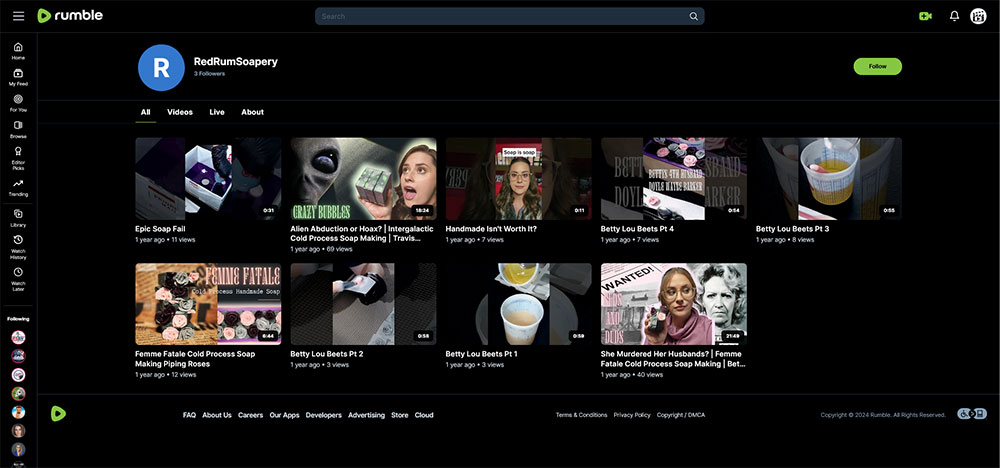1000x468 pixels.
Task: Open the About tab
Action: point(252,112)
